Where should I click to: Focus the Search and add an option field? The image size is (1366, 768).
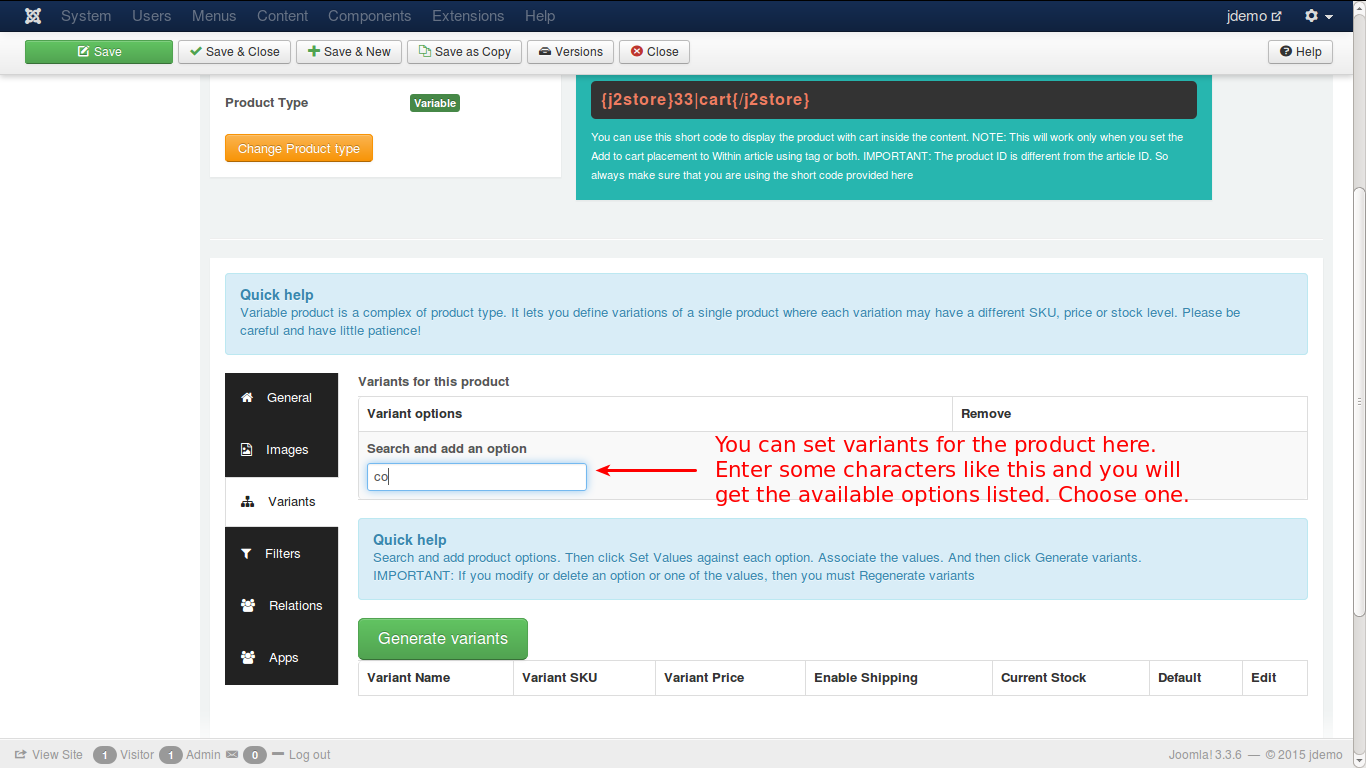[x=476, y=477]
